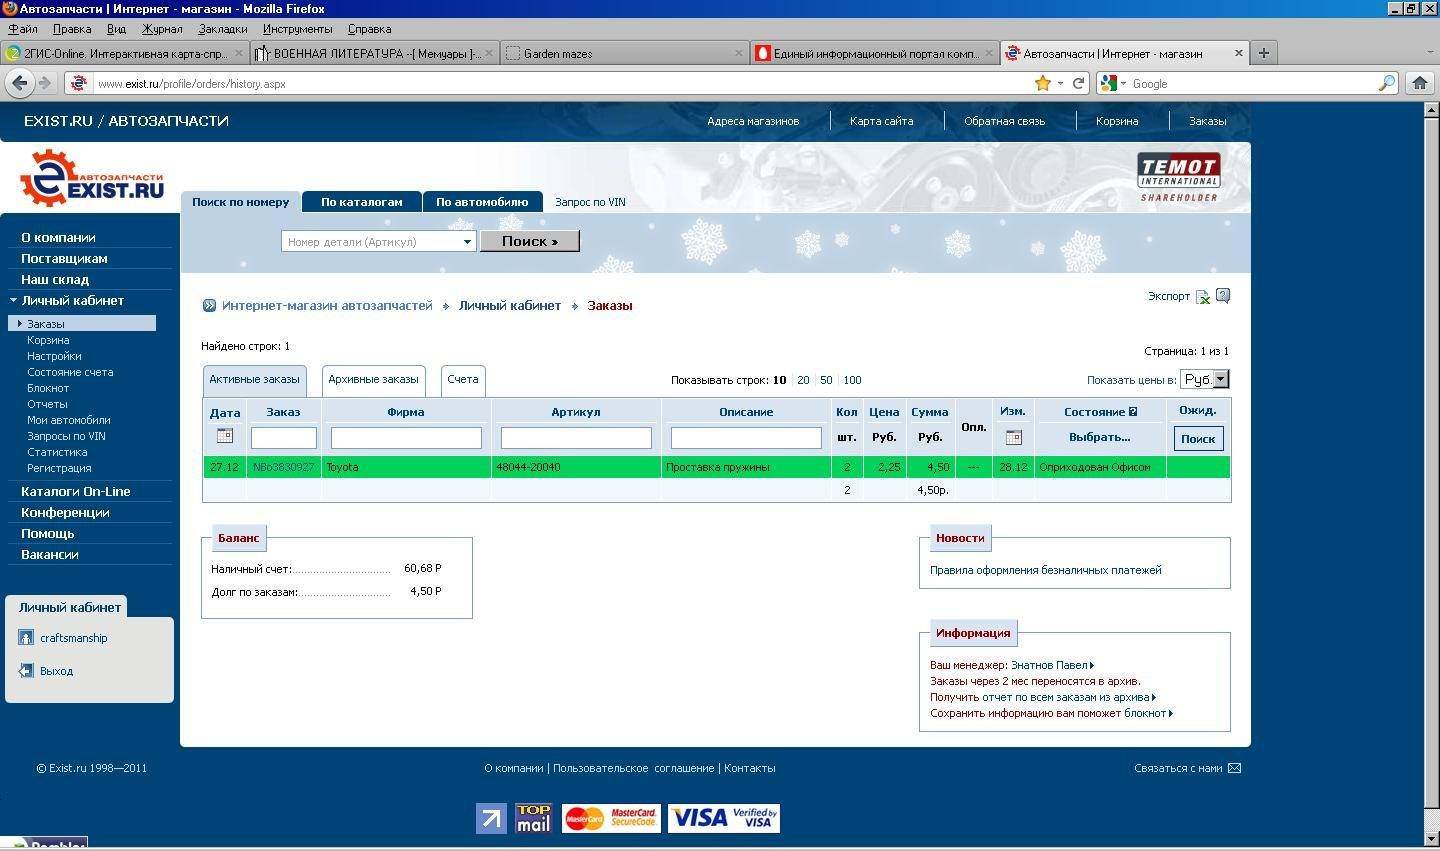Viewport: 1440px width, 851px height.
Task: Collapse the Личный кабинет sidebar section
Action: pyautogui.click(x=14, y=300)
